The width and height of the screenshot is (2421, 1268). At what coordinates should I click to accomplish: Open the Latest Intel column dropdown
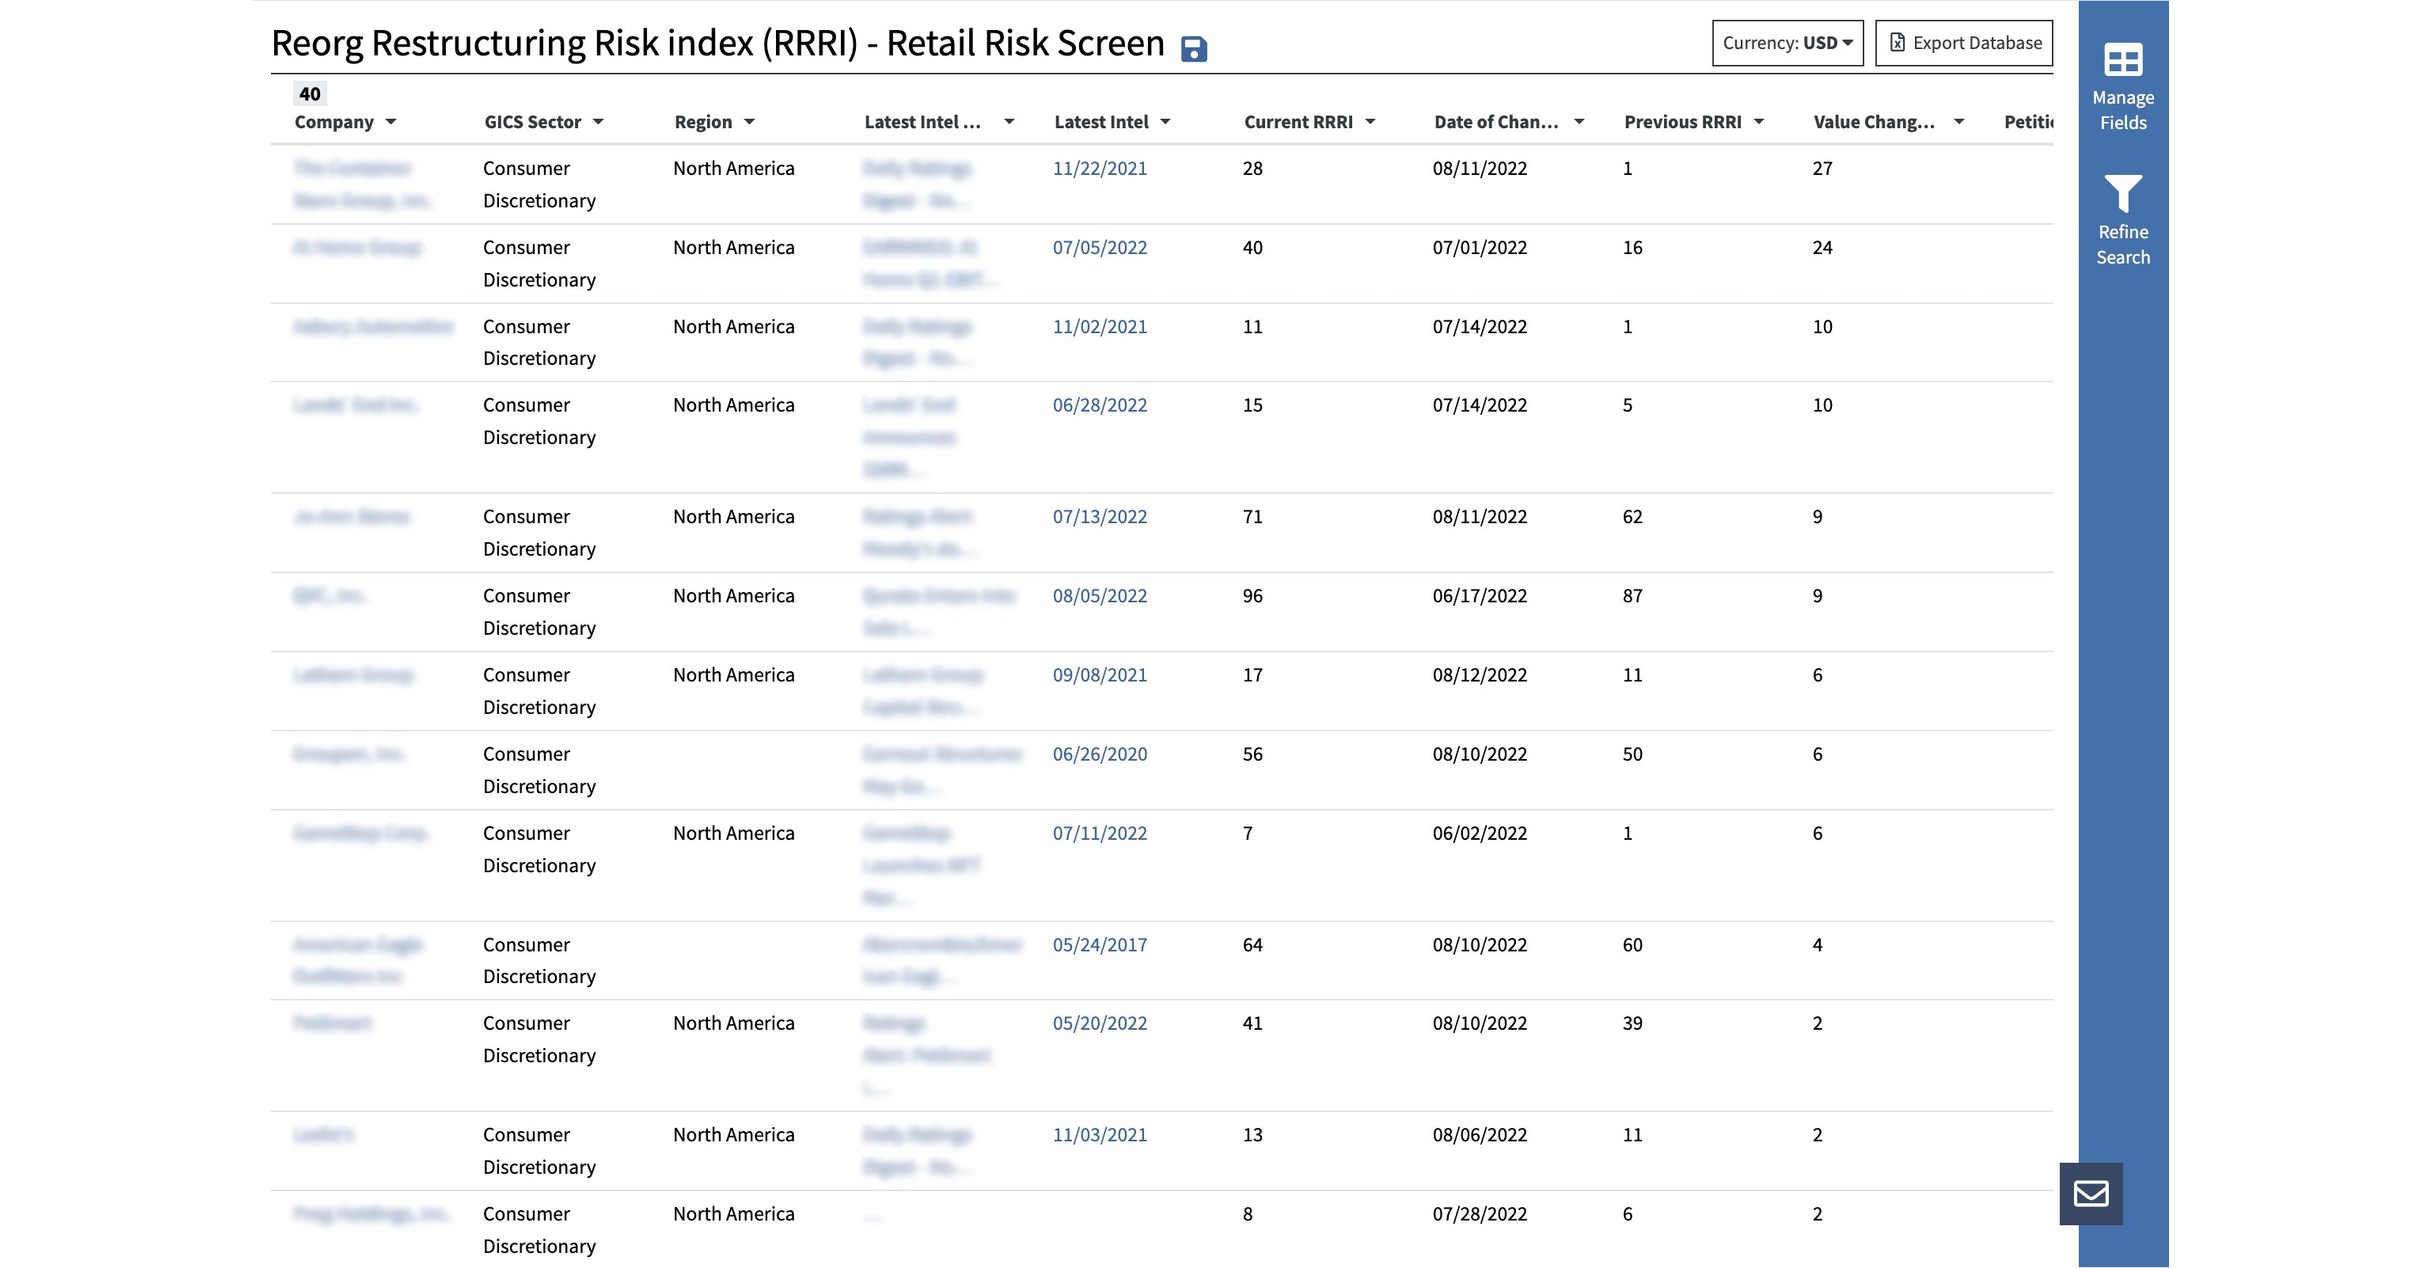[x=1166, y=121]
